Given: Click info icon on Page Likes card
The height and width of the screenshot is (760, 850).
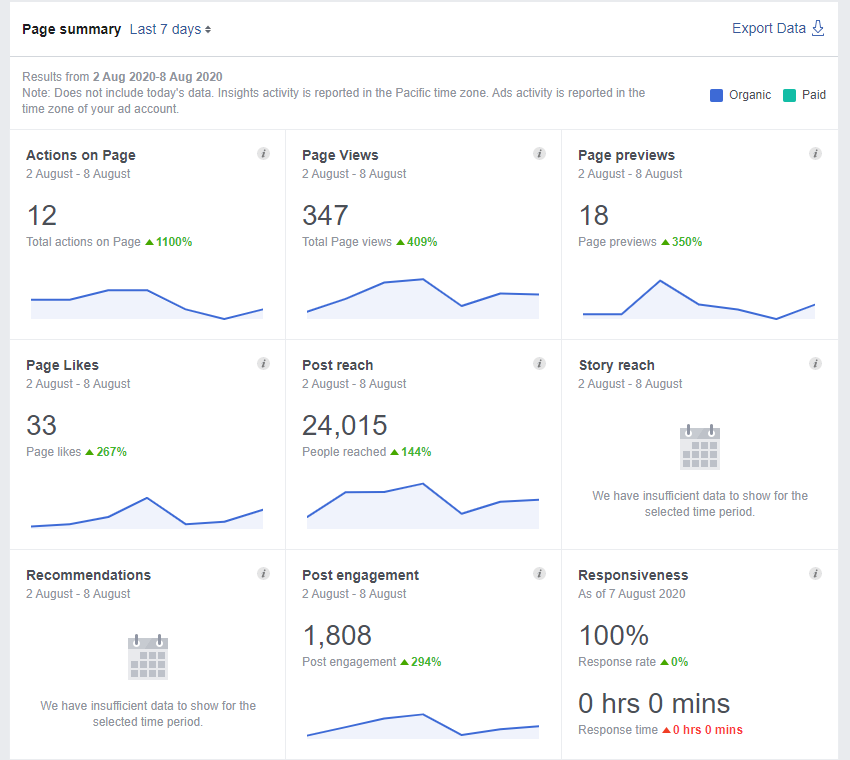Looking at the screenshot, I should [x=263, y=364].
